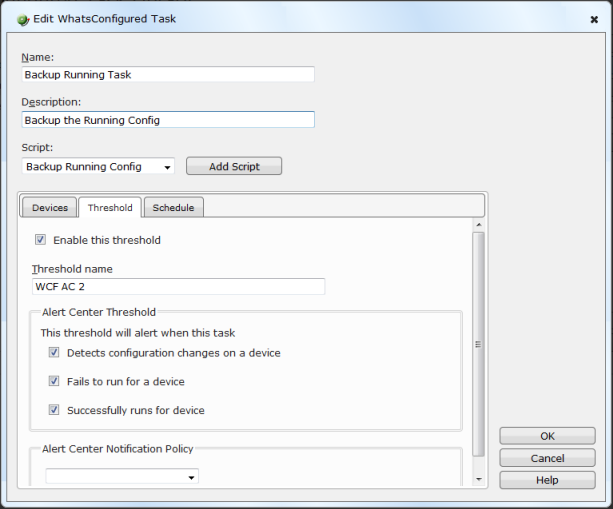Click the Add Script button

point(234,166)
